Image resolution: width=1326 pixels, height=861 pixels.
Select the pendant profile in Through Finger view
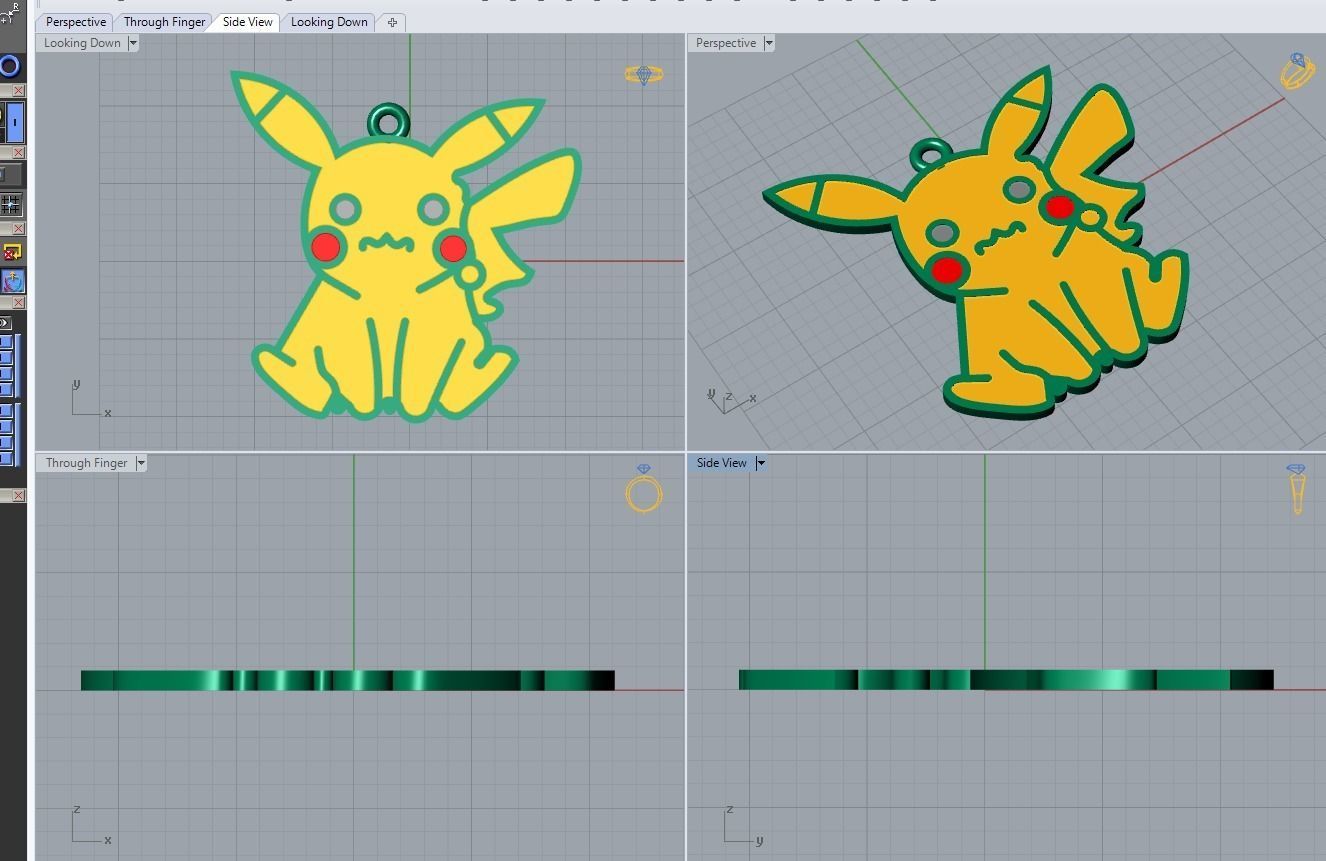click(347, 680)
